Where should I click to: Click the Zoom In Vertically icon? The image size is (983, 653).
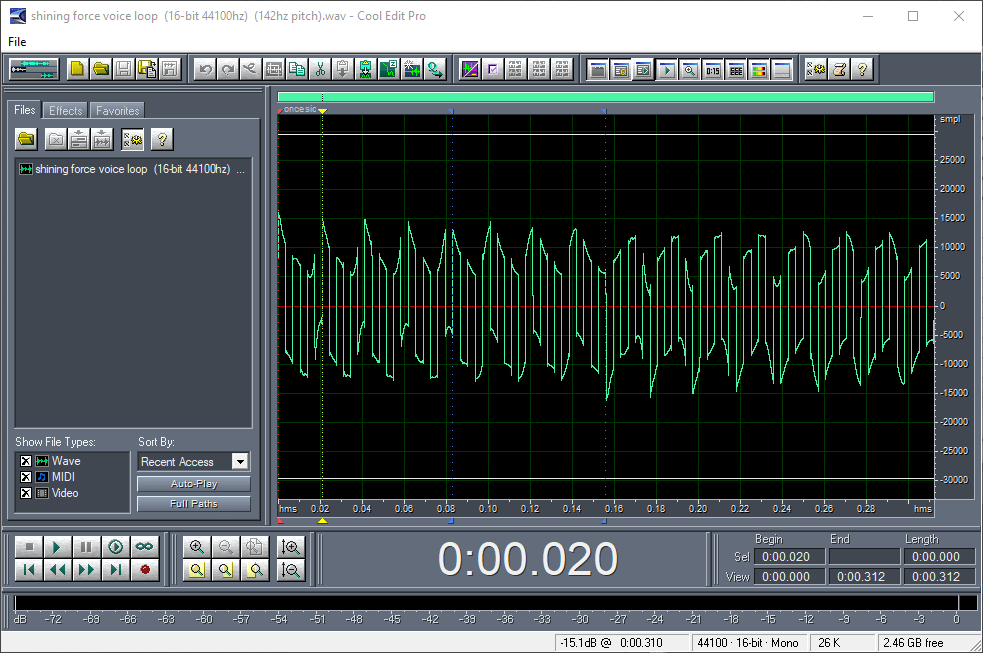tap(291, 547)
